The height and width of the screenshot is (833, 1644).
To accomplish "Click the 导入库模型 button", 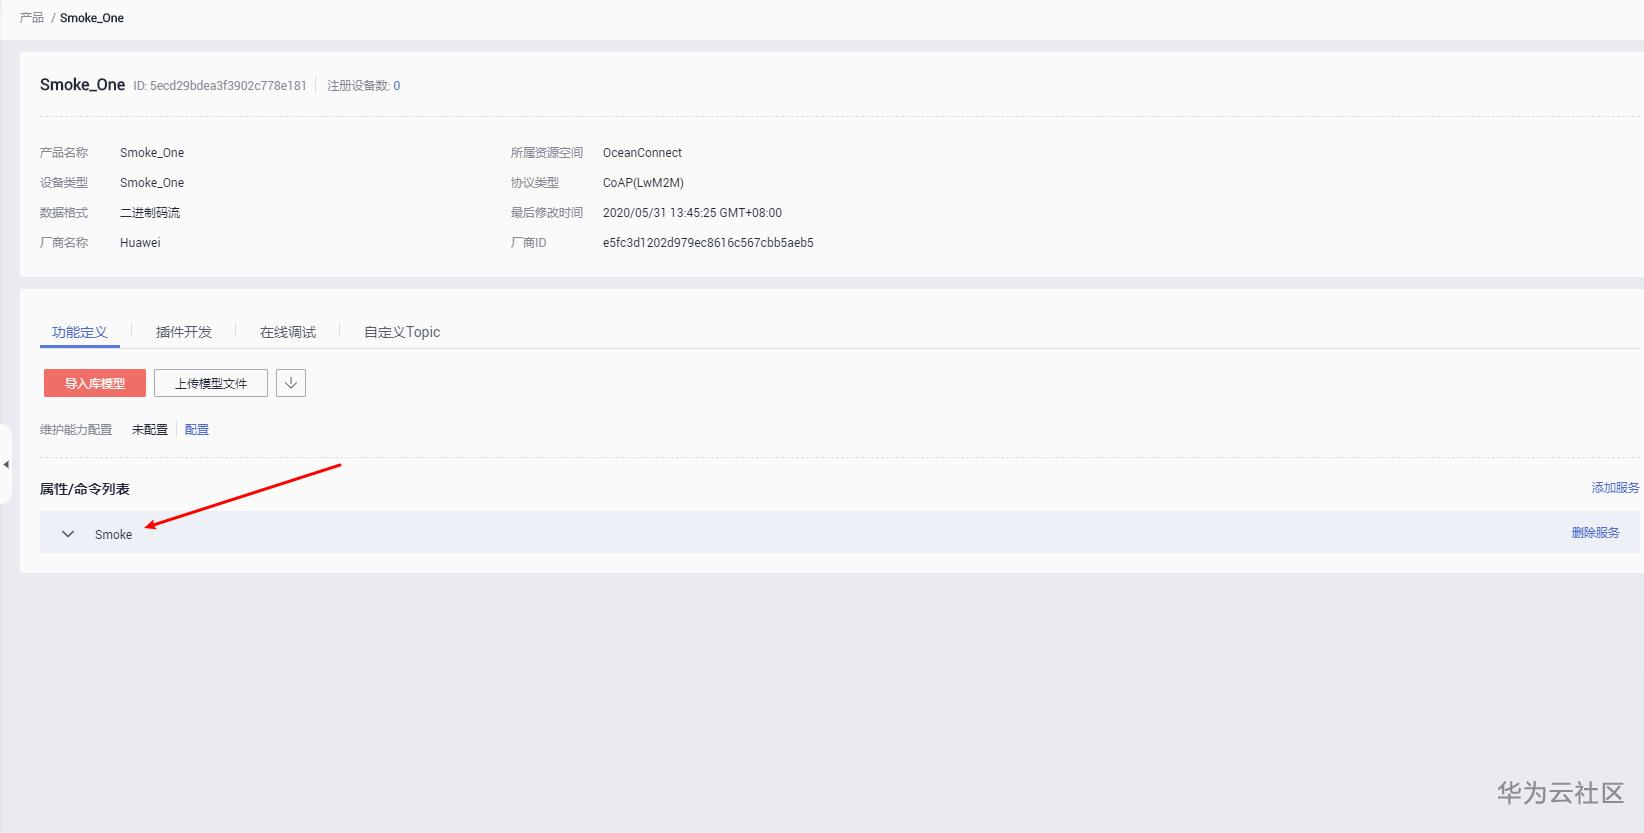I will (x=95, y=383).
